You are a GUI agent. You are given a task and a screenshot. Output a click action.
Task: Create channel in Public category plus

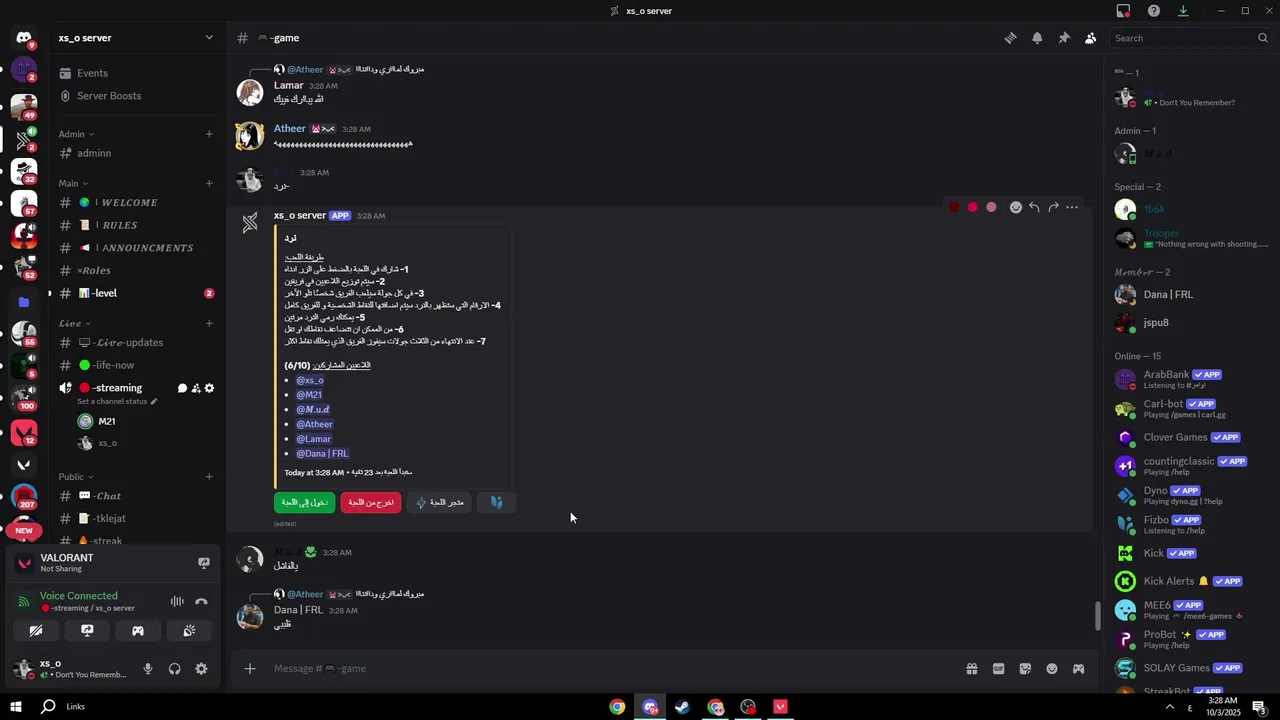tap(209, 477)
